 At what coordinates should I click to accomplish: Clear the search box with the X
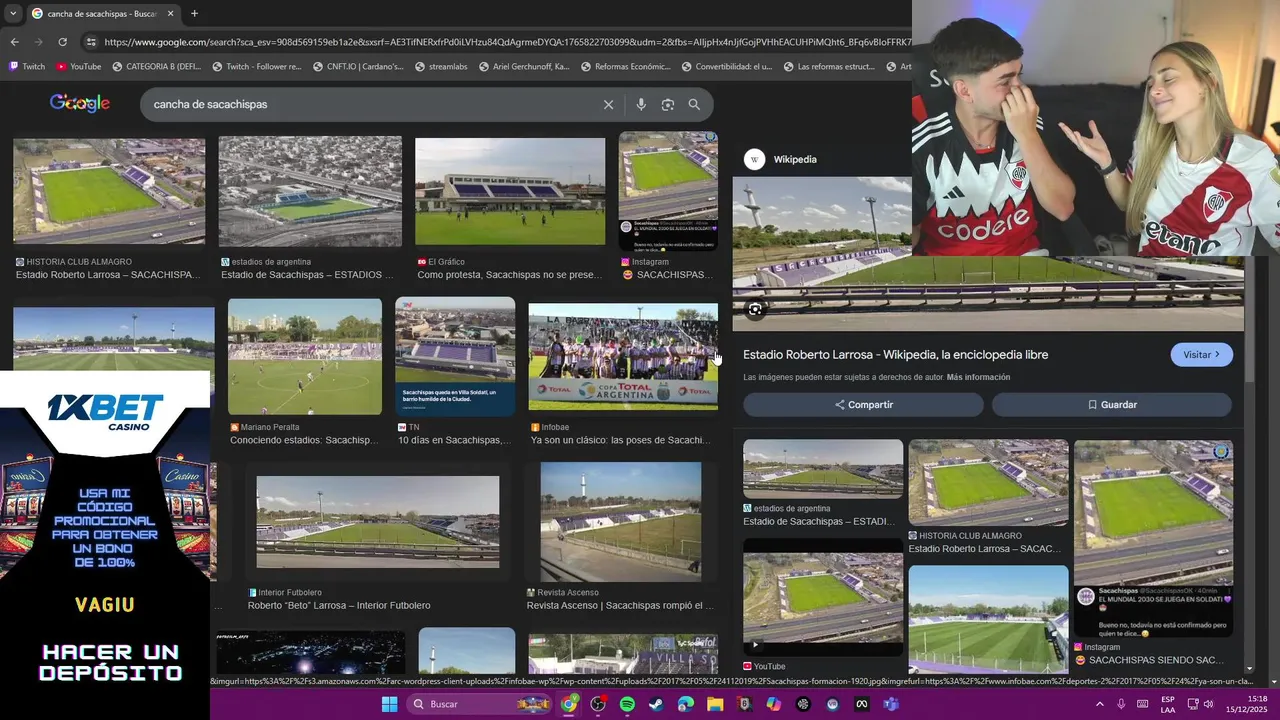tap(608, 104)
